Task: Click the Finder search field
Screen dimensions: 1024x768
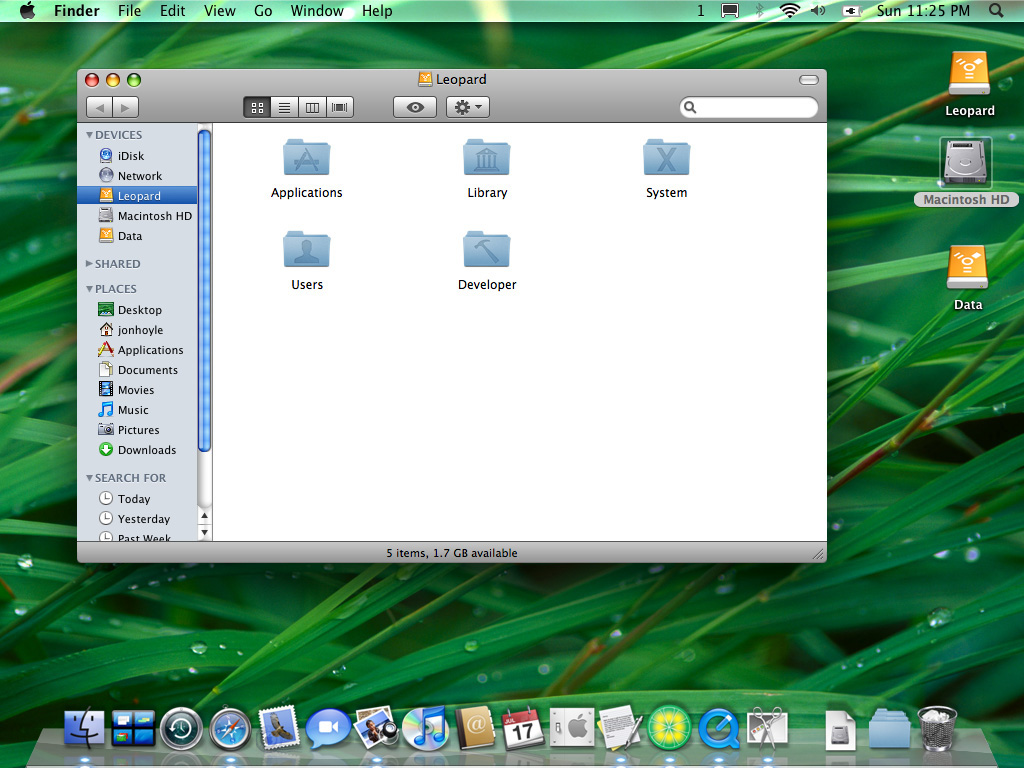Action: coord(748,107)
